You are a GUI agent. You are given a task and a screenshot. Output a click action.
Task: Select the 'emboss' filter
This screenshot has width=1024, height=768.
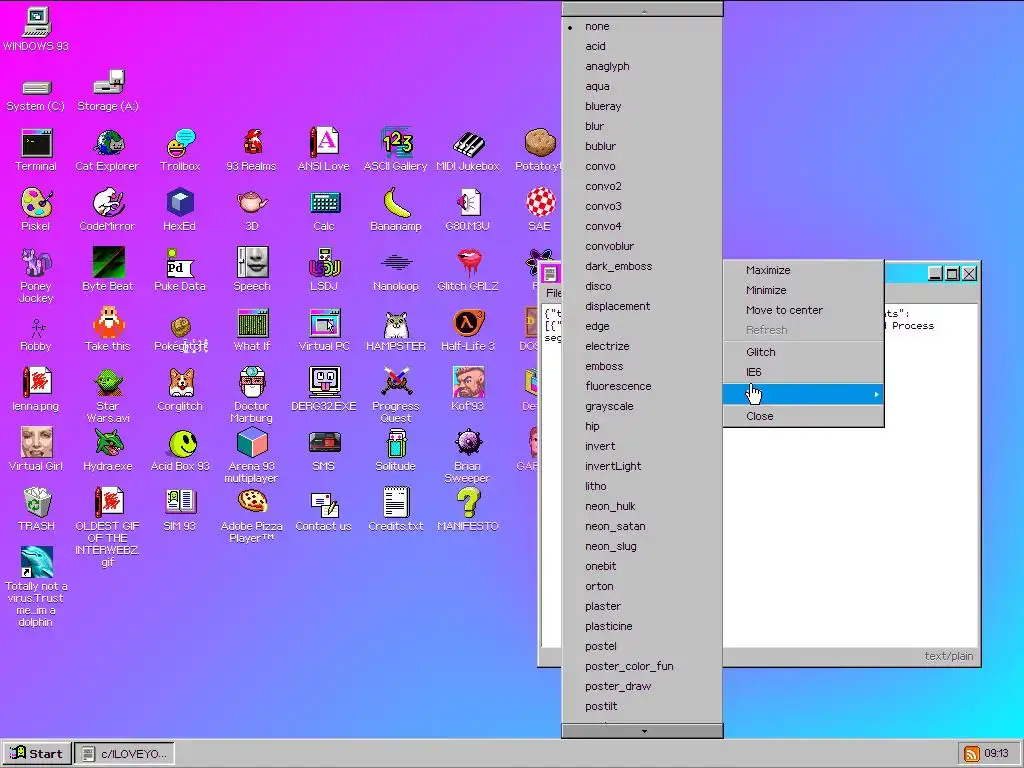[x=641, y=366]
